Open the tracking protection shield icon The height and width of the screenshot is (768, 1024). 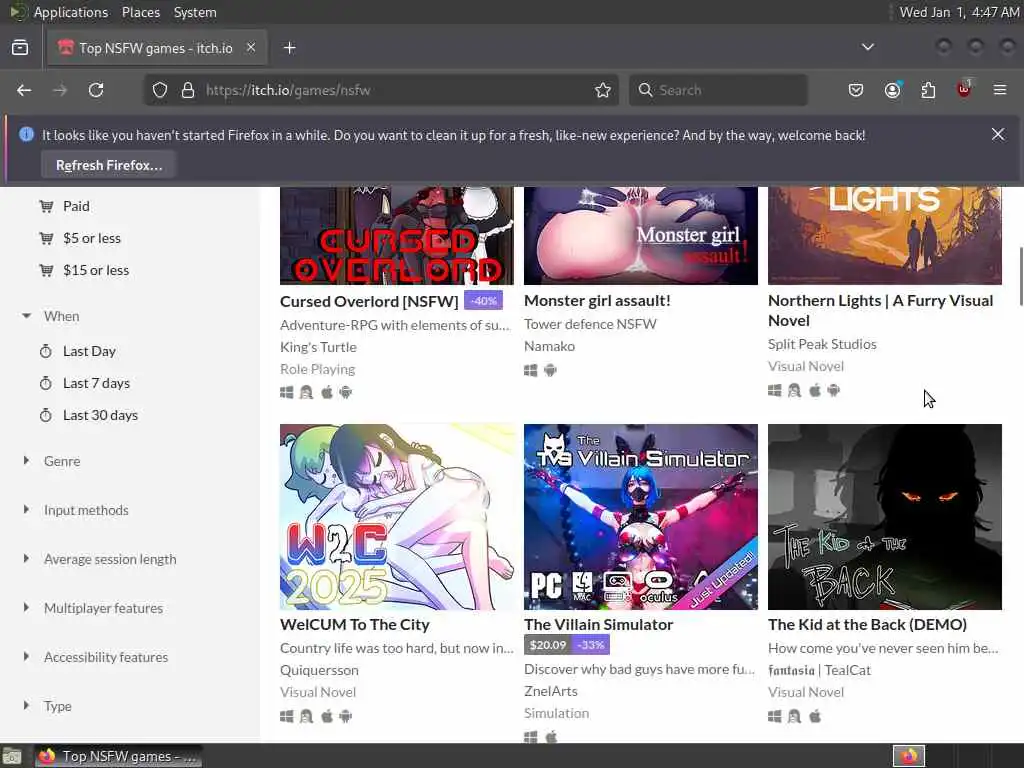click(160, 90)
